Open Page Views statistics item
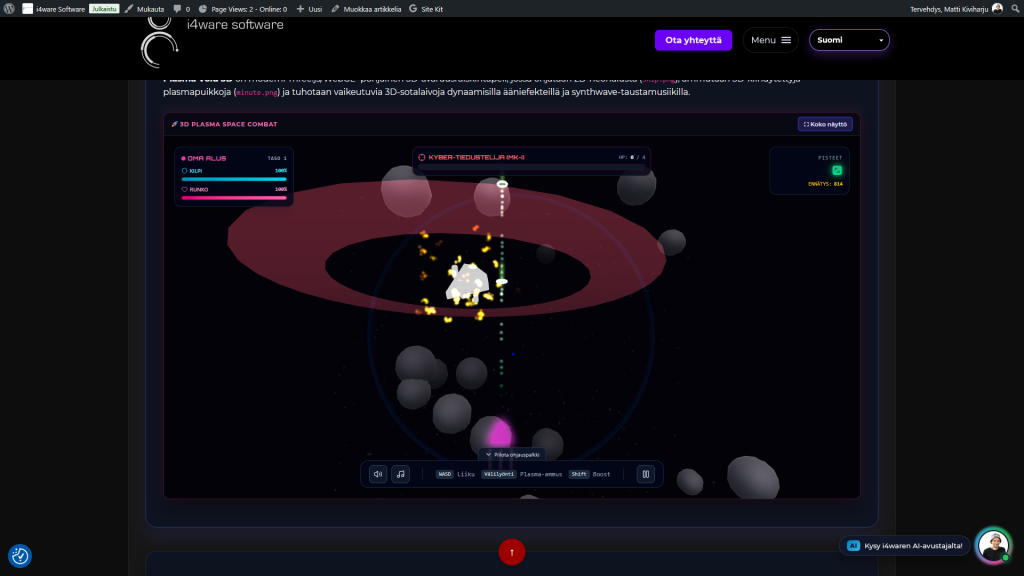This screenshot has height=576, width=1024. 243,9
